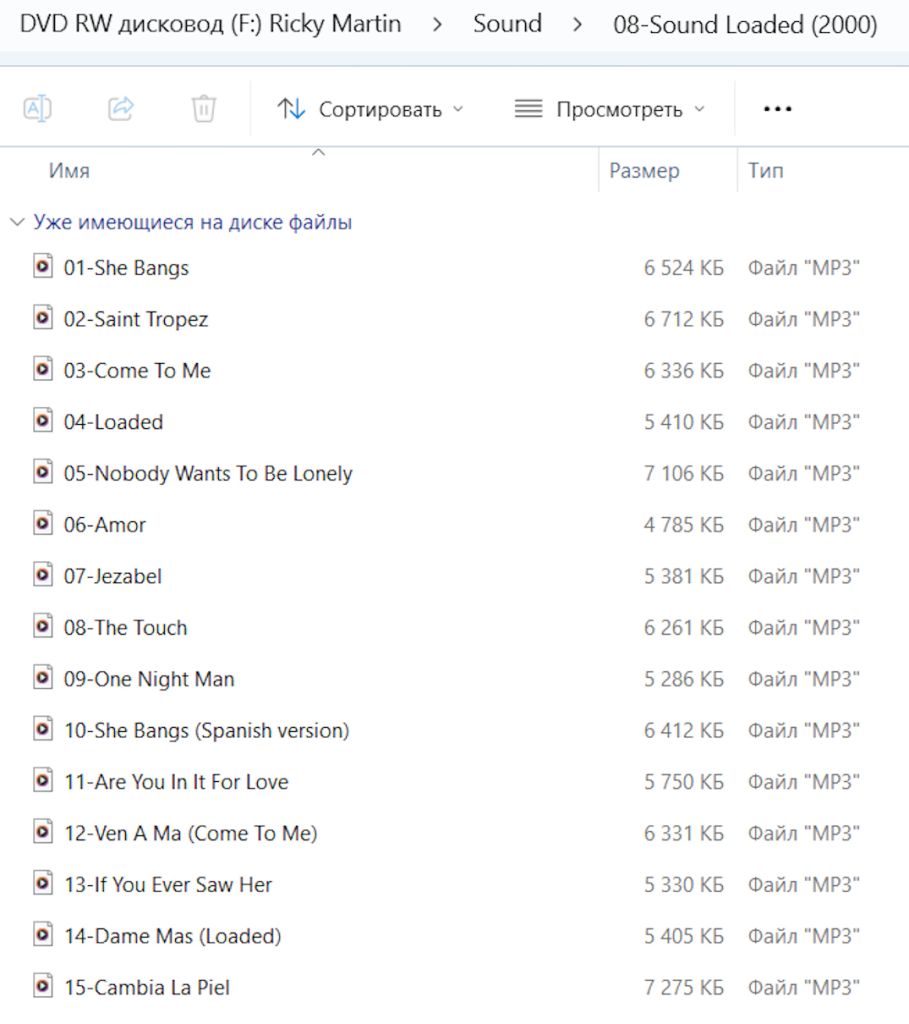Select the MP3 icon for 15-Cambia La Piel
Screen dimensions: 909x1024
tap(43, 986)
